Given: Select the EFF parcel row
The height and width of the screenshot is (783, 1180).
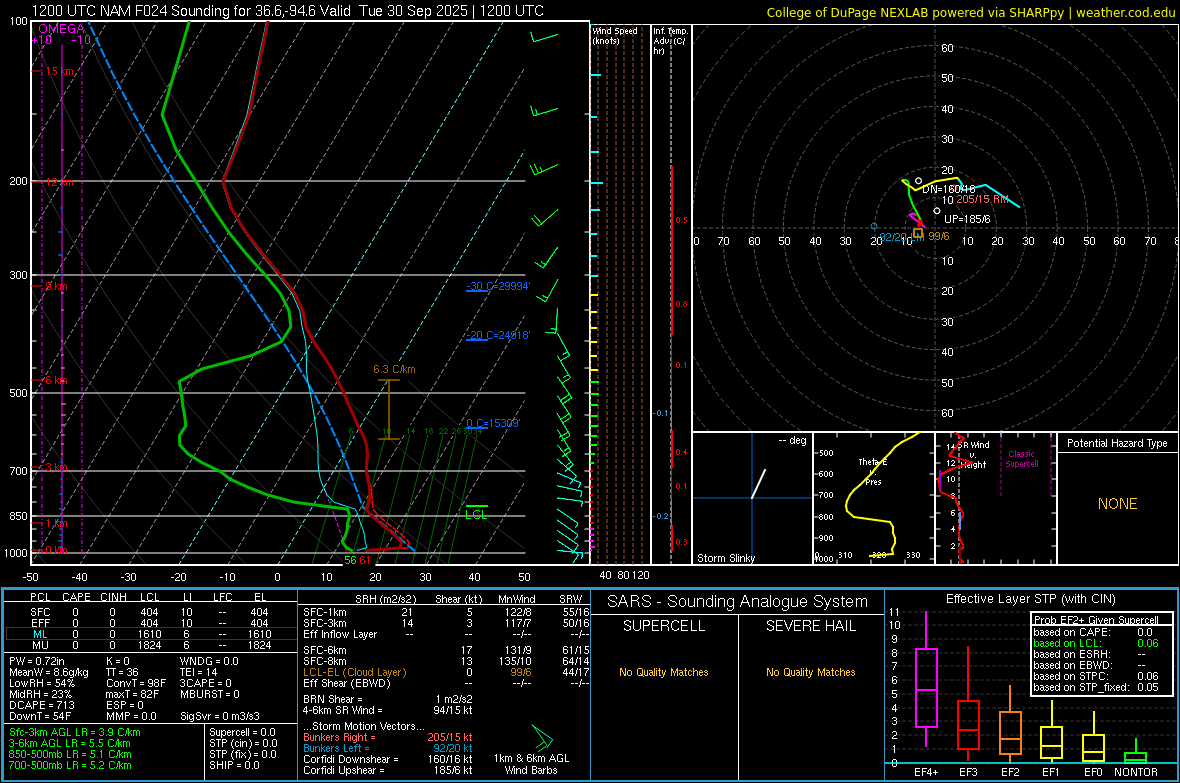Looking at the screenshot, I should coord(151,623).
